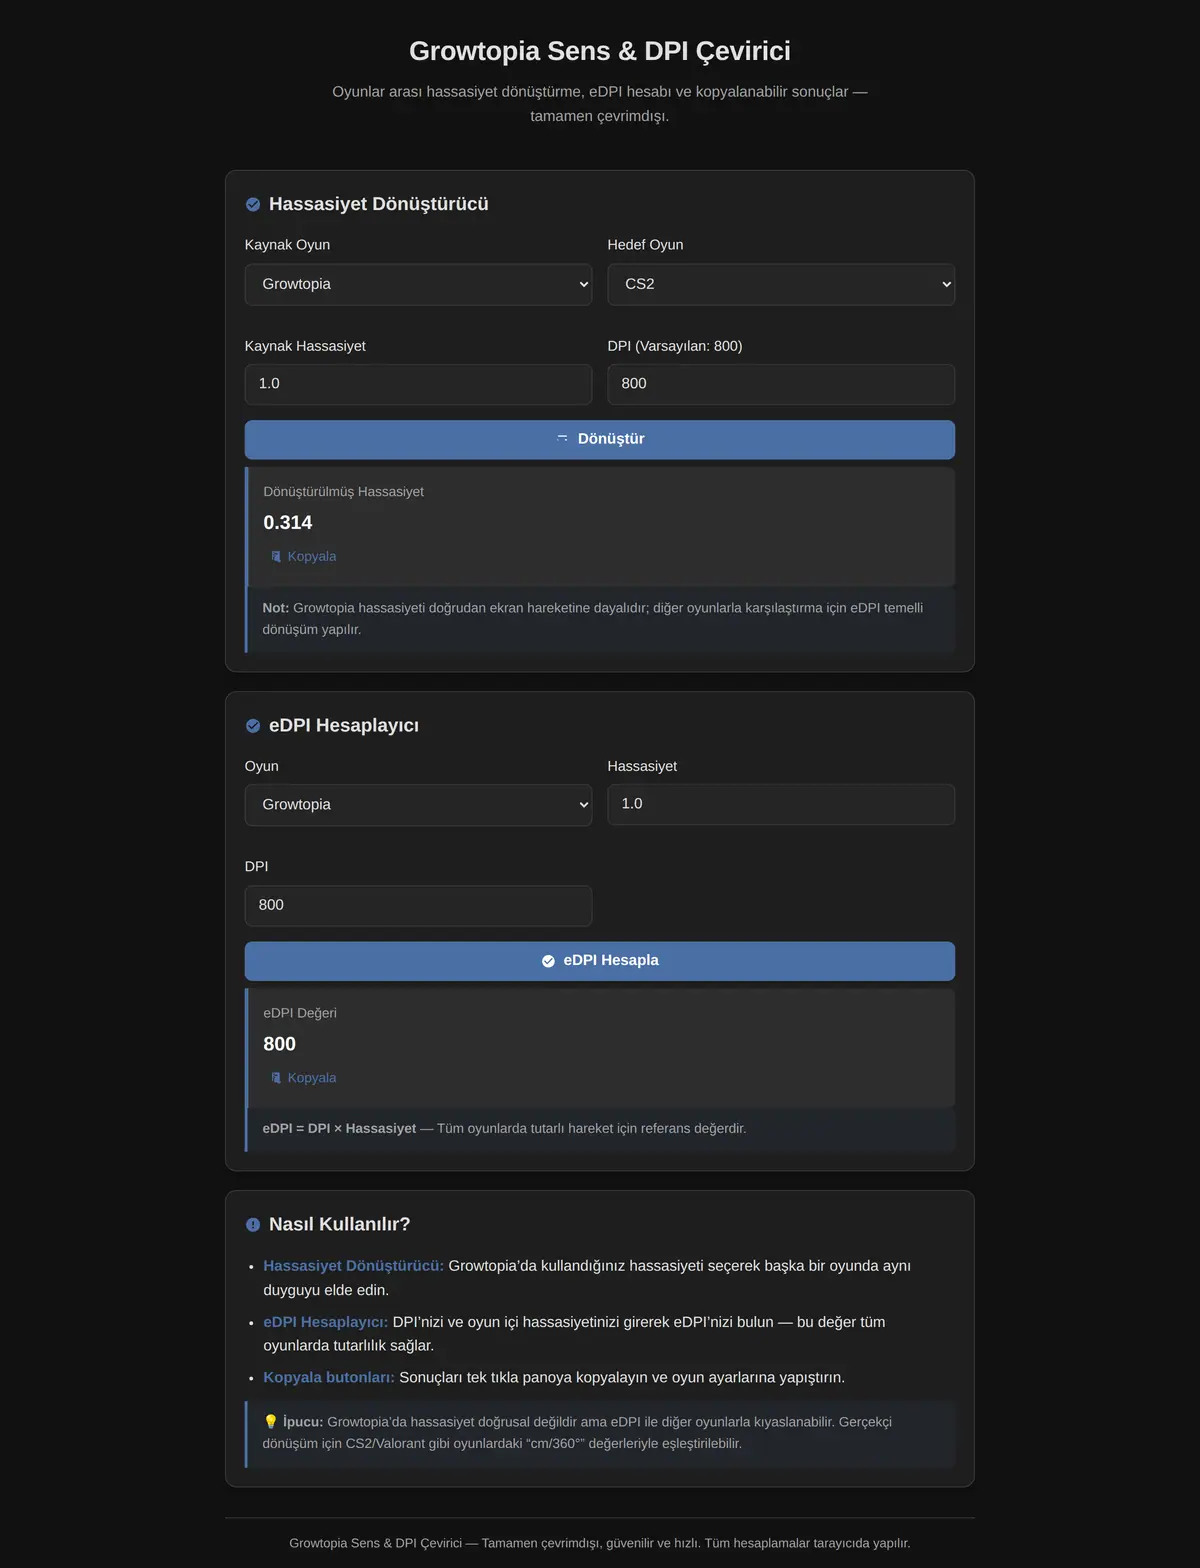Click the Not: text in the converter note
The width and height of the screenshot is (1200, 1568).
(x=276, y=608)
